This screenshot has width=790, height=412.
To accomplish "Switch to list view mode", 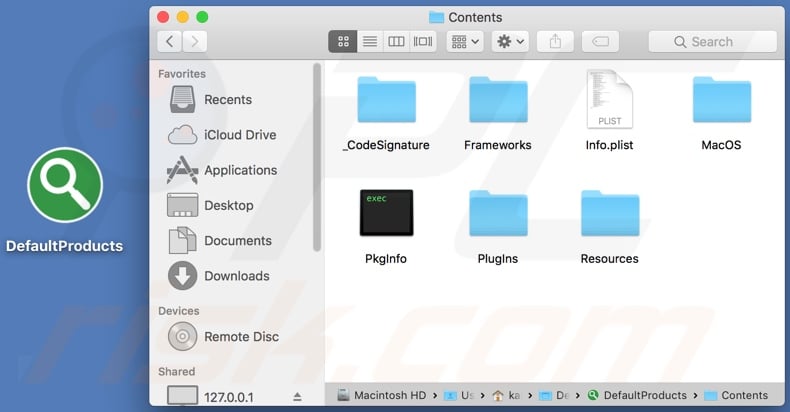I will pyautogui.click(x=370, y=41).
